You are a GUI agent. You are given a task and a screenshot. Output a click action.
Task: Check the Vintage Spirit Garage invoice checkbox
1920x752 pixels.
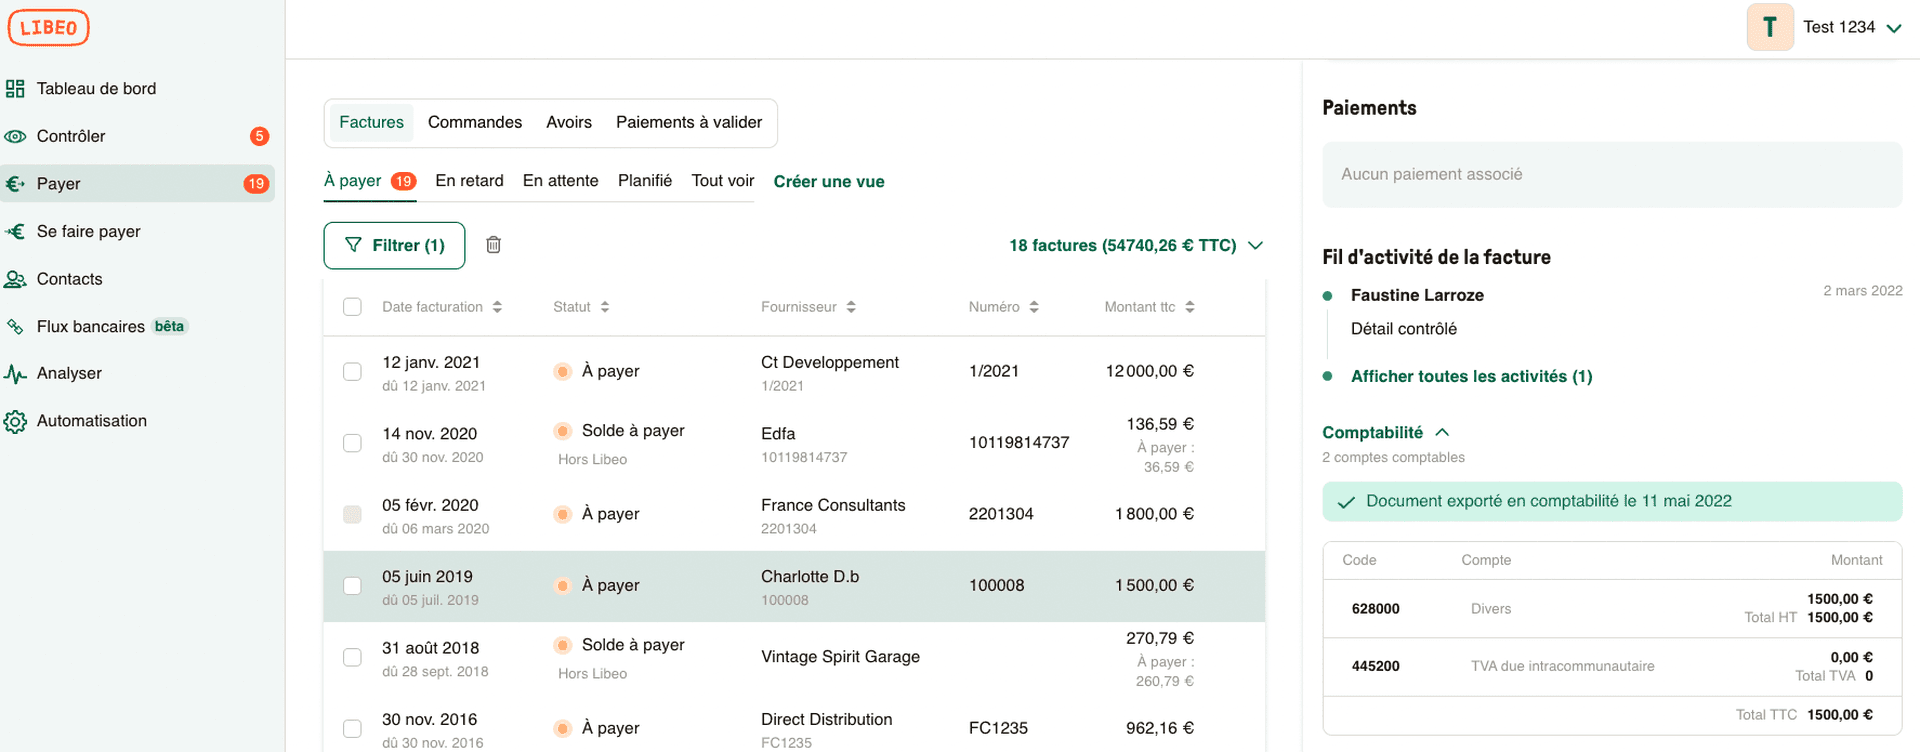(352, 657)
